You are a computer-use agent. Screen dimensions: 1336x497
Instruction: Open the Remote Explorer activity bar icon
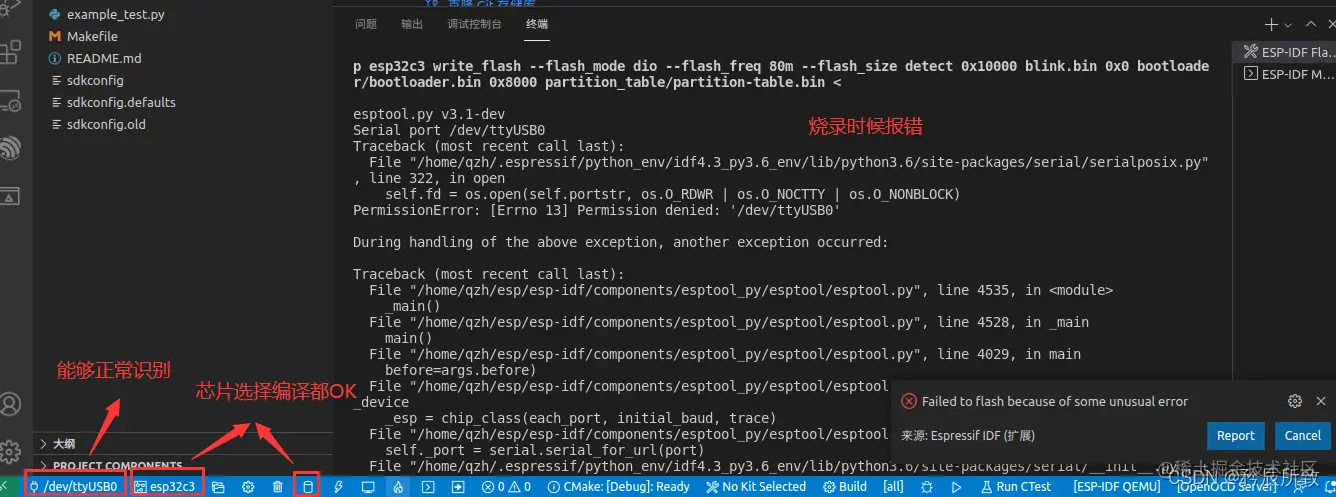point(11,101)
